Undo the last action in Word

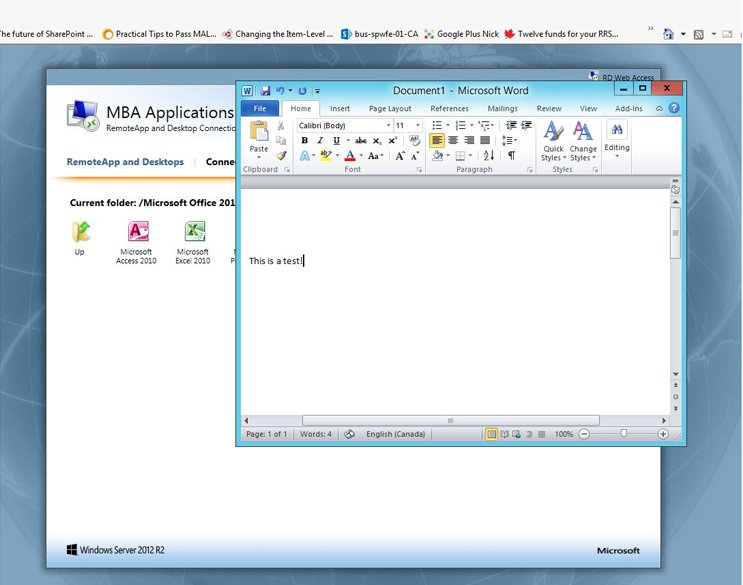(280, 90)
